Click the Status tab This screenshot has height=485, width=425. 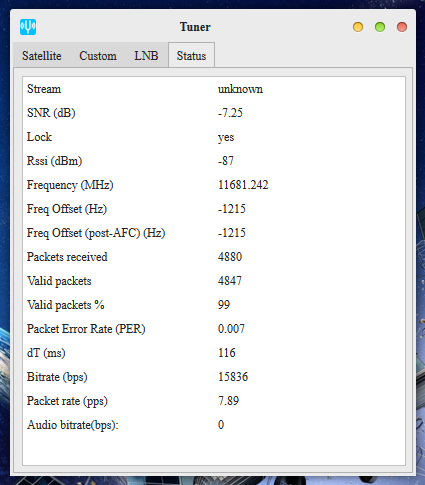coord(191,56)
